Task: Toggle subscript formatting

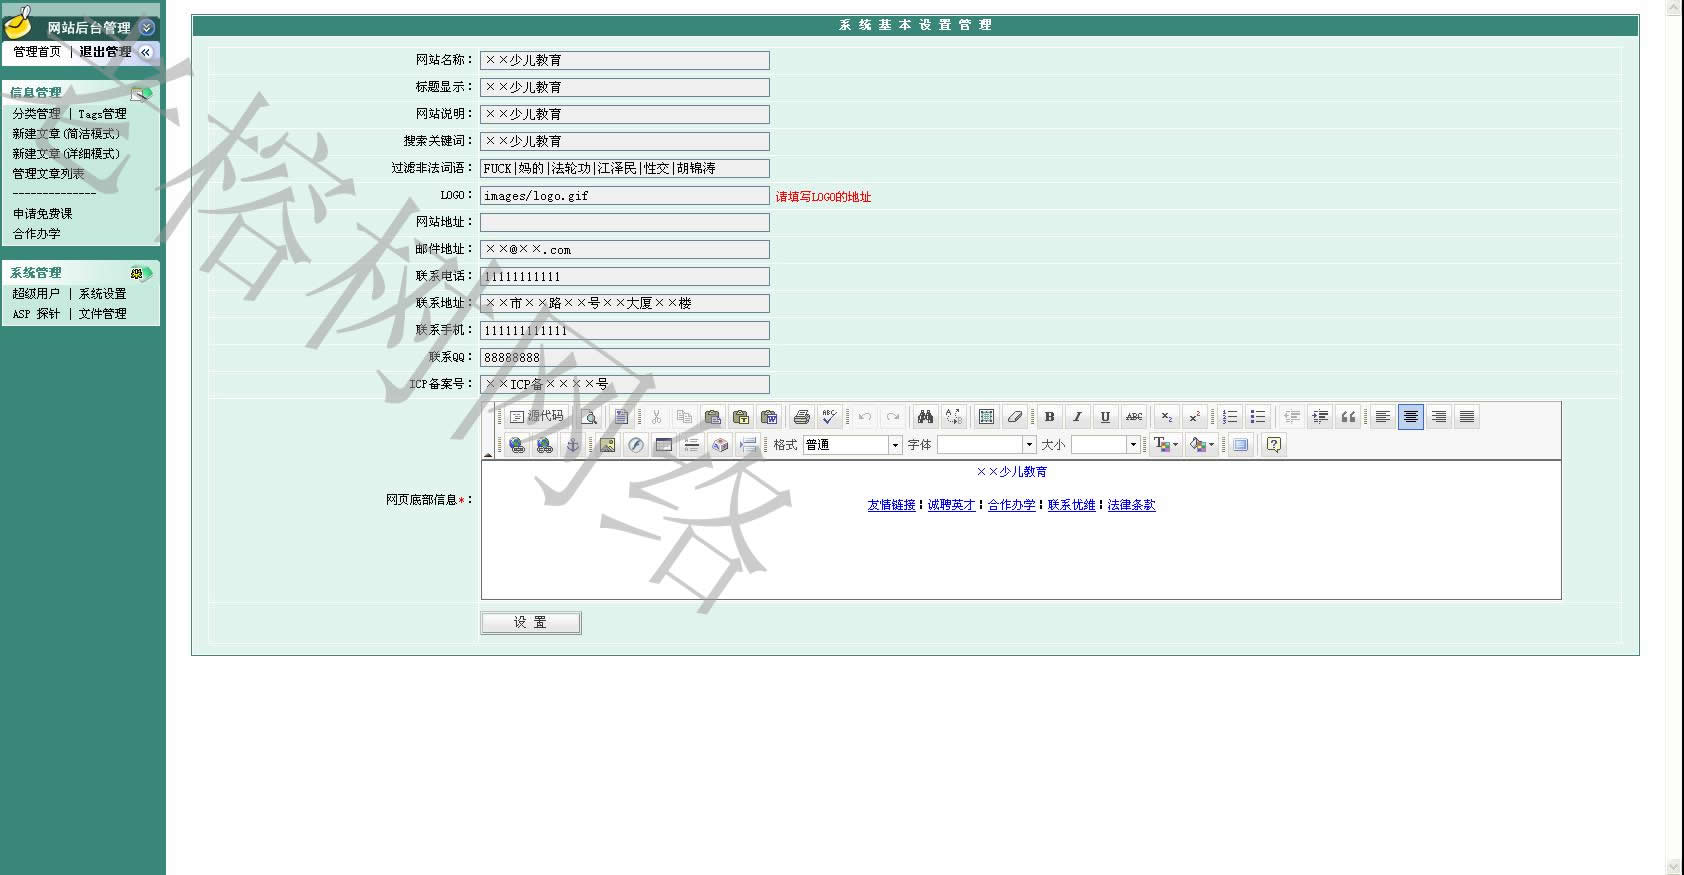Action: [1166, 417]
